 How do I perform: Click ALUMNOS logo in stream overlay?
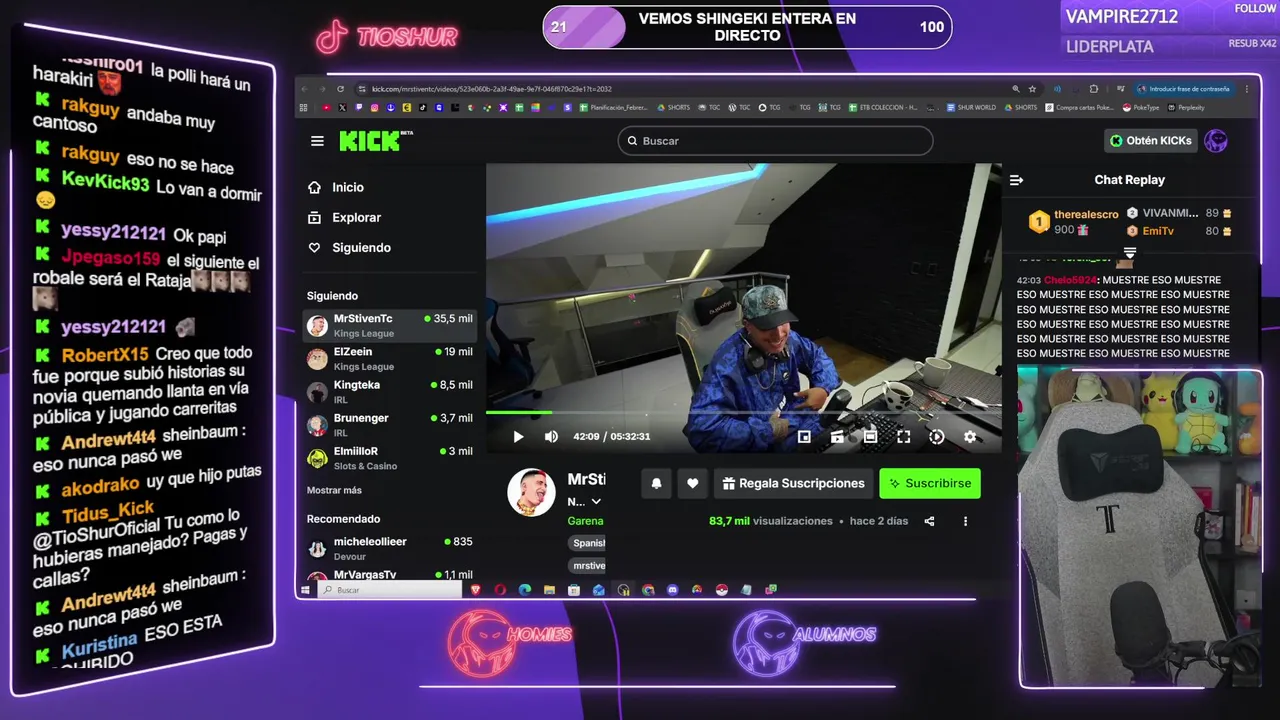pos(804,641)
